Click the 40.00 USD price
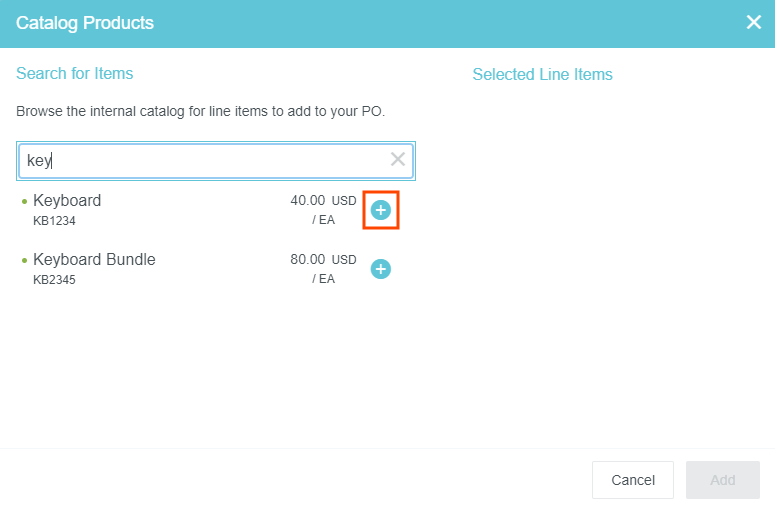Viewport: 775px width, 509px height. [322, 200]
